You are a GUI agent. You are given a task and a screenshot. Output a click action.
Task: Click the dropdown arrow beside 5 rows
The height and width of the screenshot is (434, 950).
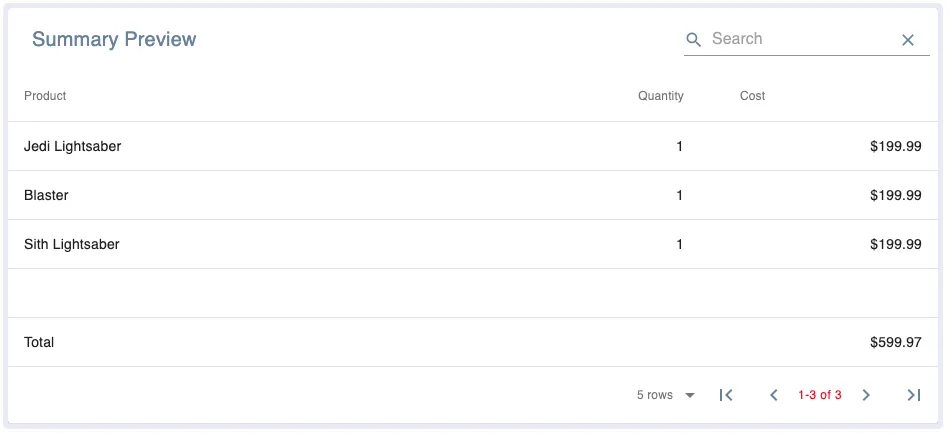(x=690, y=395)
